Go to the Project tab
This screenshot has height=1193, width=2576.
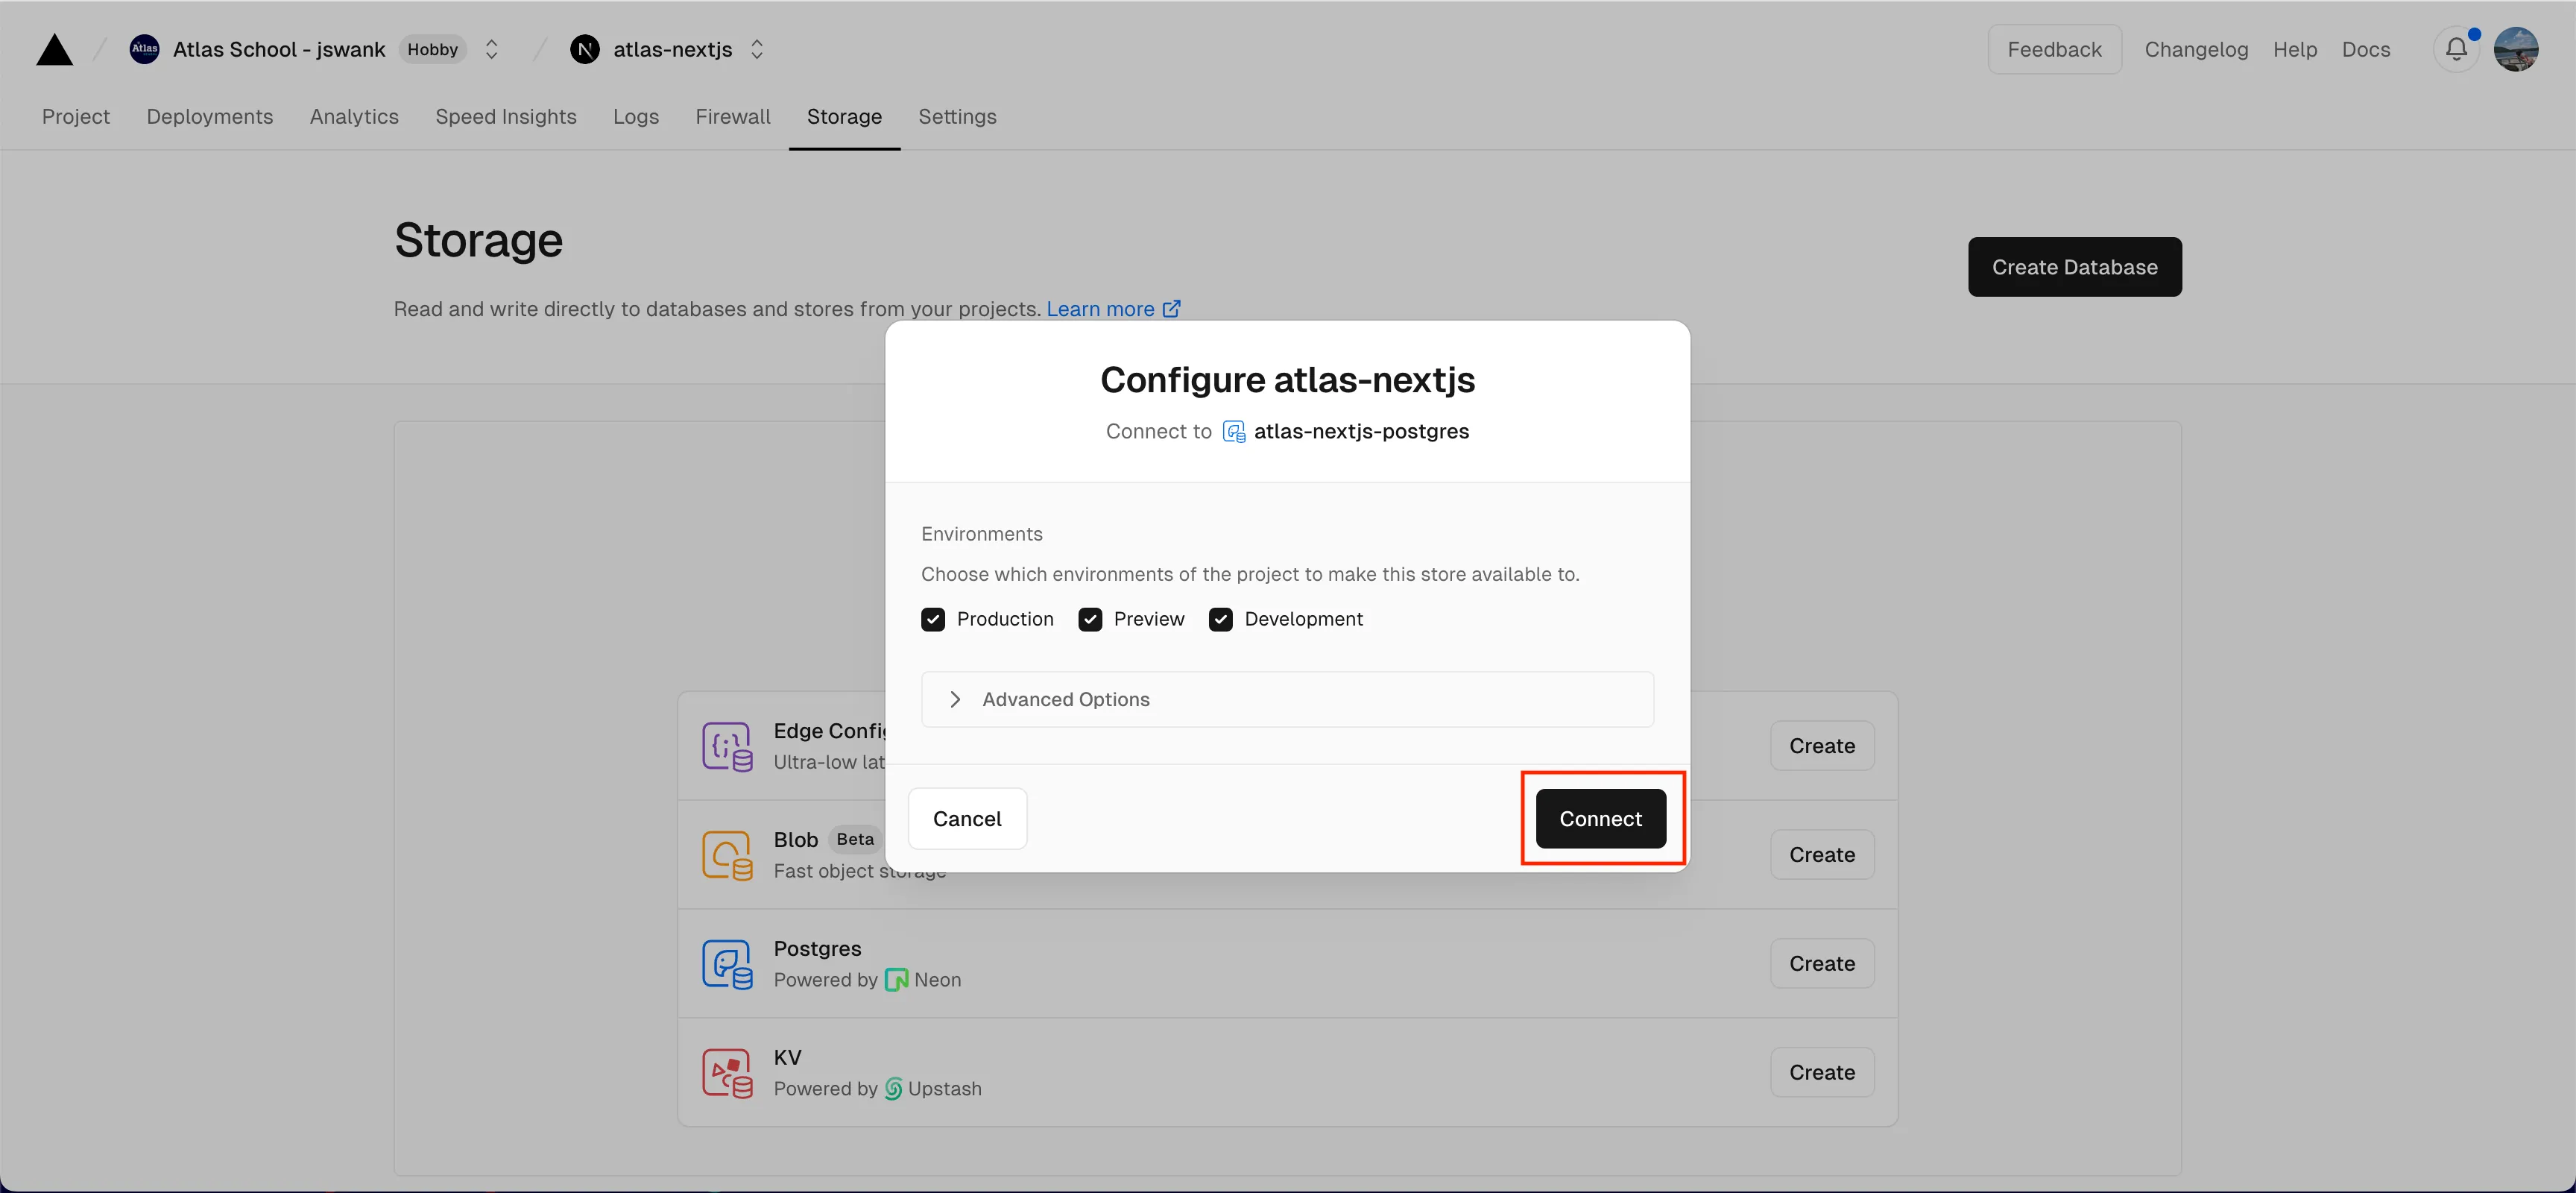click(76, 117)
